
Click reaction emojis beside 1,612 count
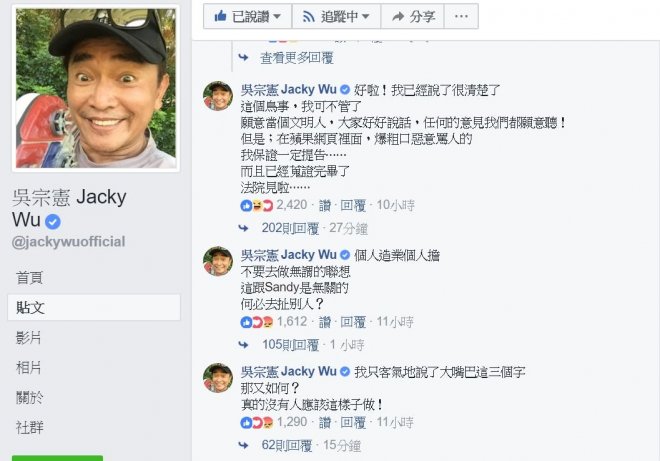pyautogui.click(x=257, y=322)
